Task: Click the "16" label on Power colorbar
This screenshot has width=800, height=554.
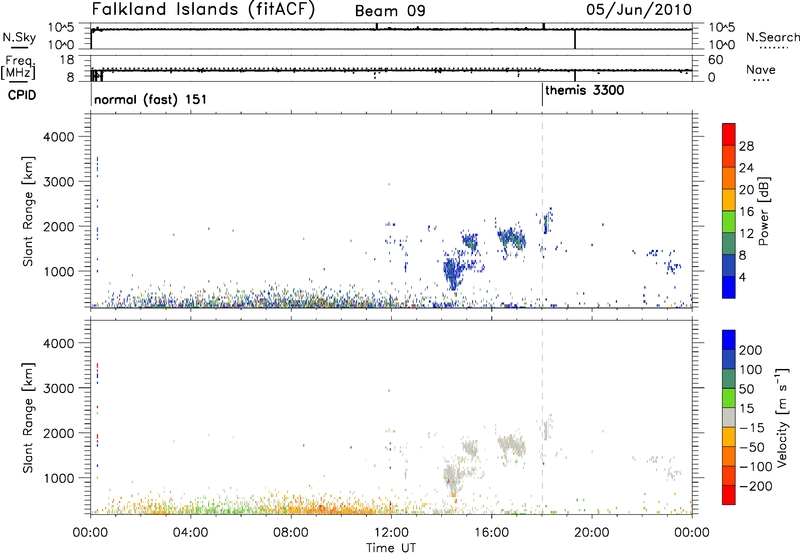Action: click(x=746, y=212)
